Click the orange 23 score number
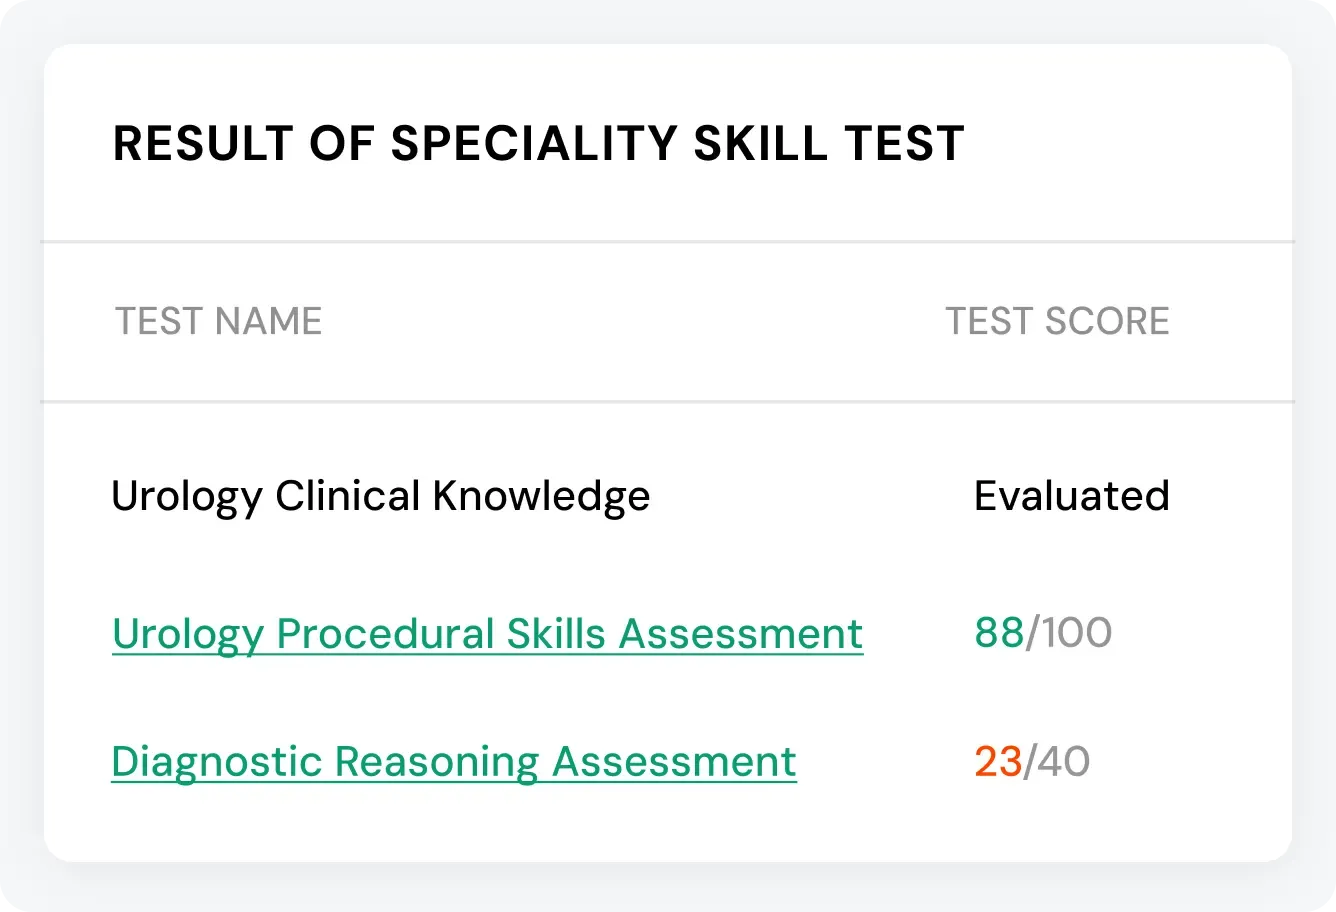 point(998,762)
